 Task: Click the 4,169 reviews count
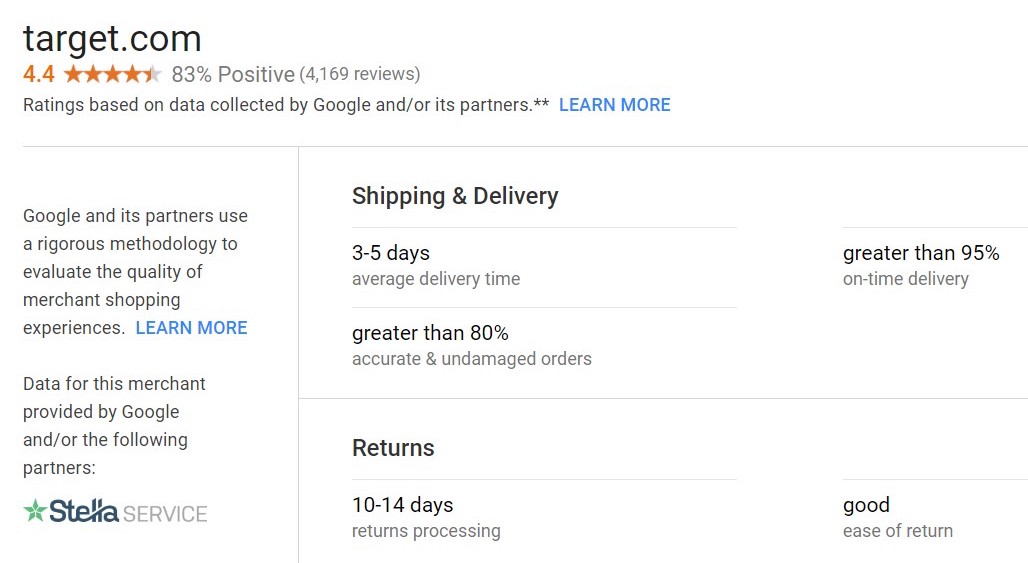pyautogui.click(x=360, y=74)
